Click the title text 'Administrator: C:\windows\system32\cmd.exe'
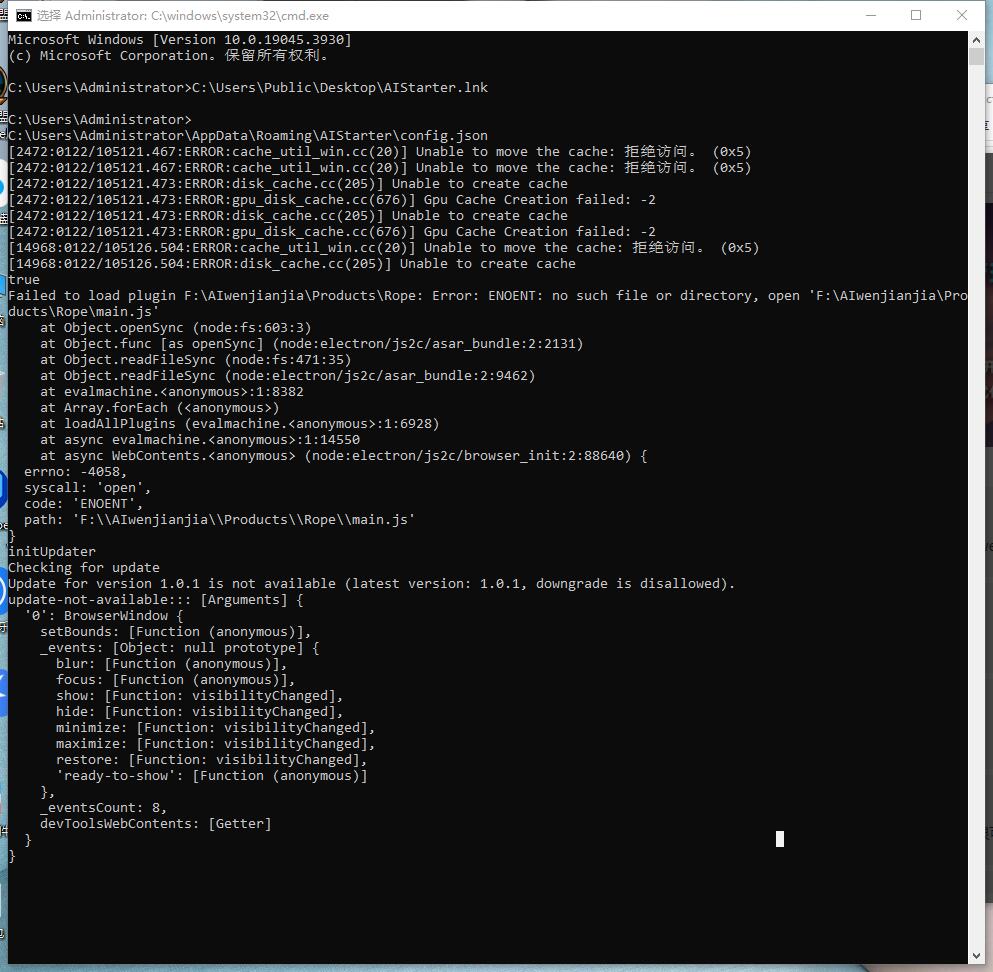Viewport: 993px width, 972px height. click(196, 16)
